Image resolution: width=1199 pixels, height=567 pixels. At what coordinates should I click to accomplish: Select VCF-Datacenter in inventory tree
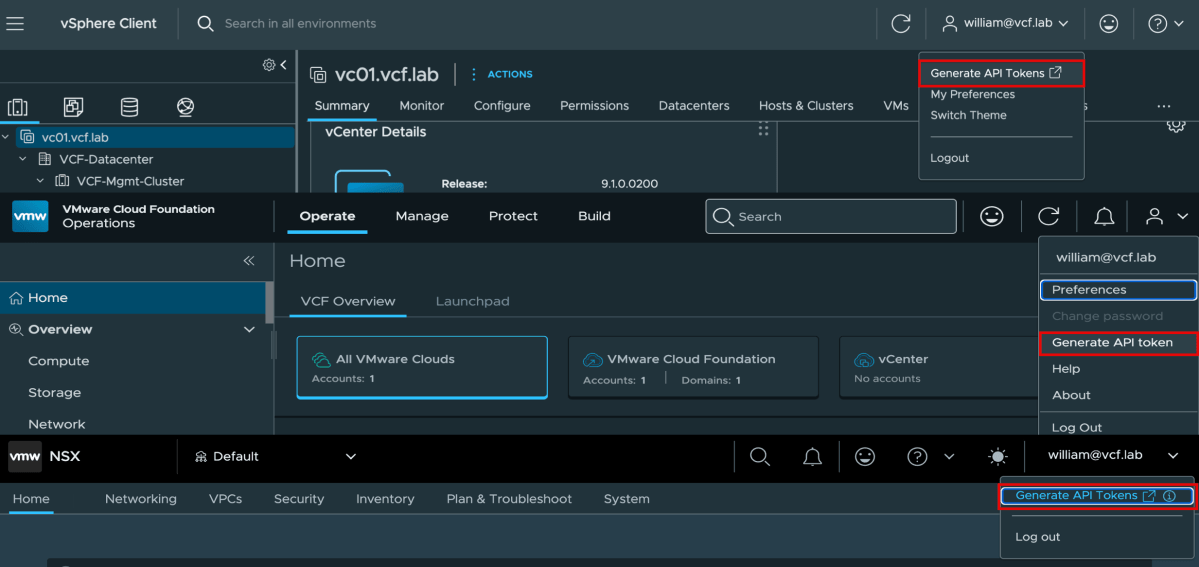pos(106,159)
